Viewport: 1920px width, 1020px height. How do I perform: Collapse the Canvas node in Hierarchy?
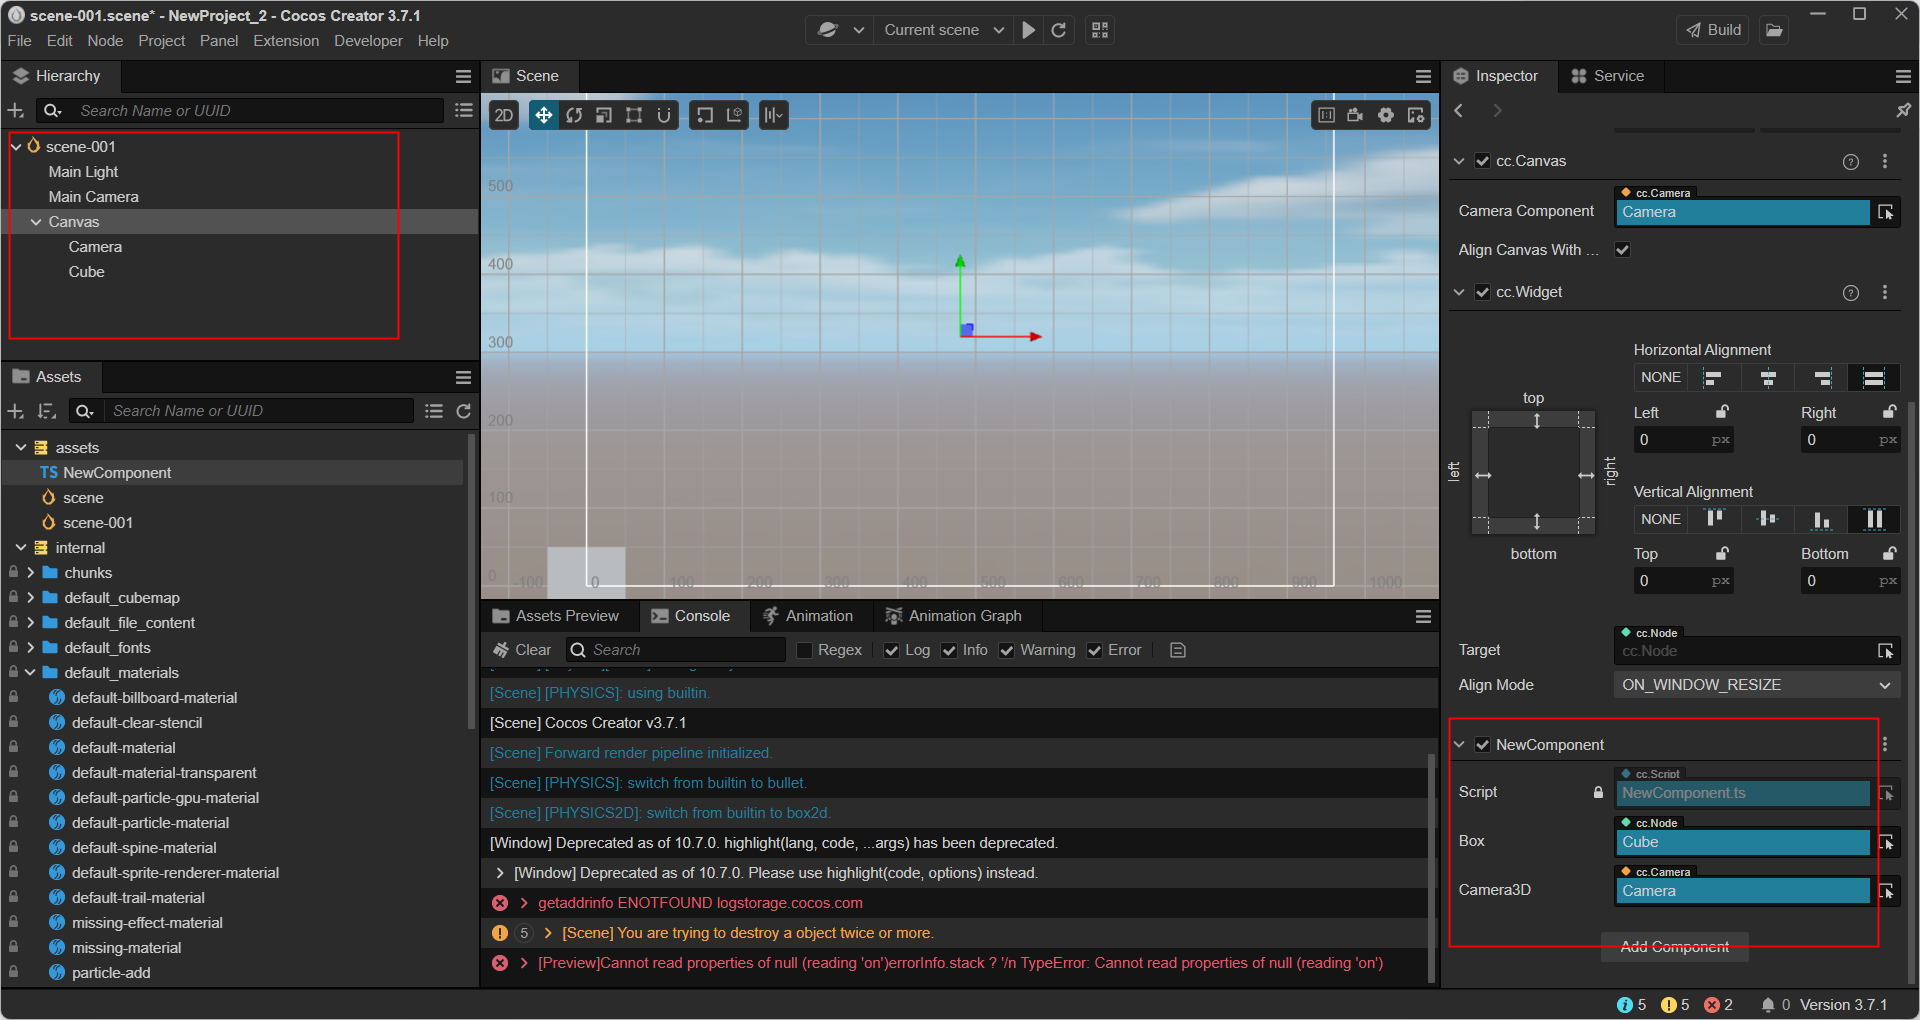pyautogui.click(x=36, y=222)
